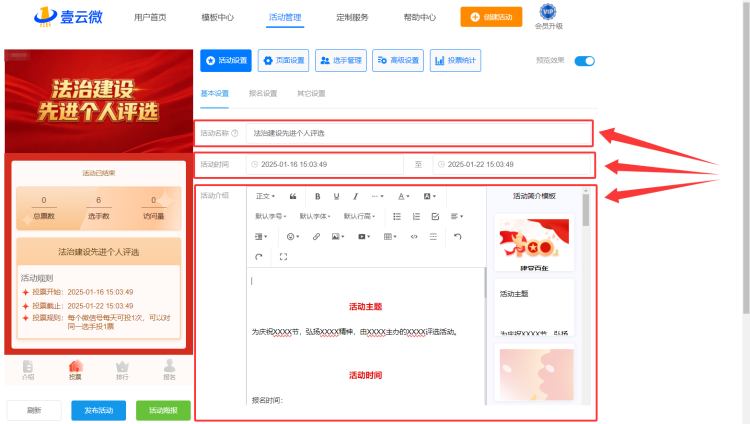This screenshot has width=750, height=424.
Task: Insert a bulleted list
Action: tap(397, 216)
